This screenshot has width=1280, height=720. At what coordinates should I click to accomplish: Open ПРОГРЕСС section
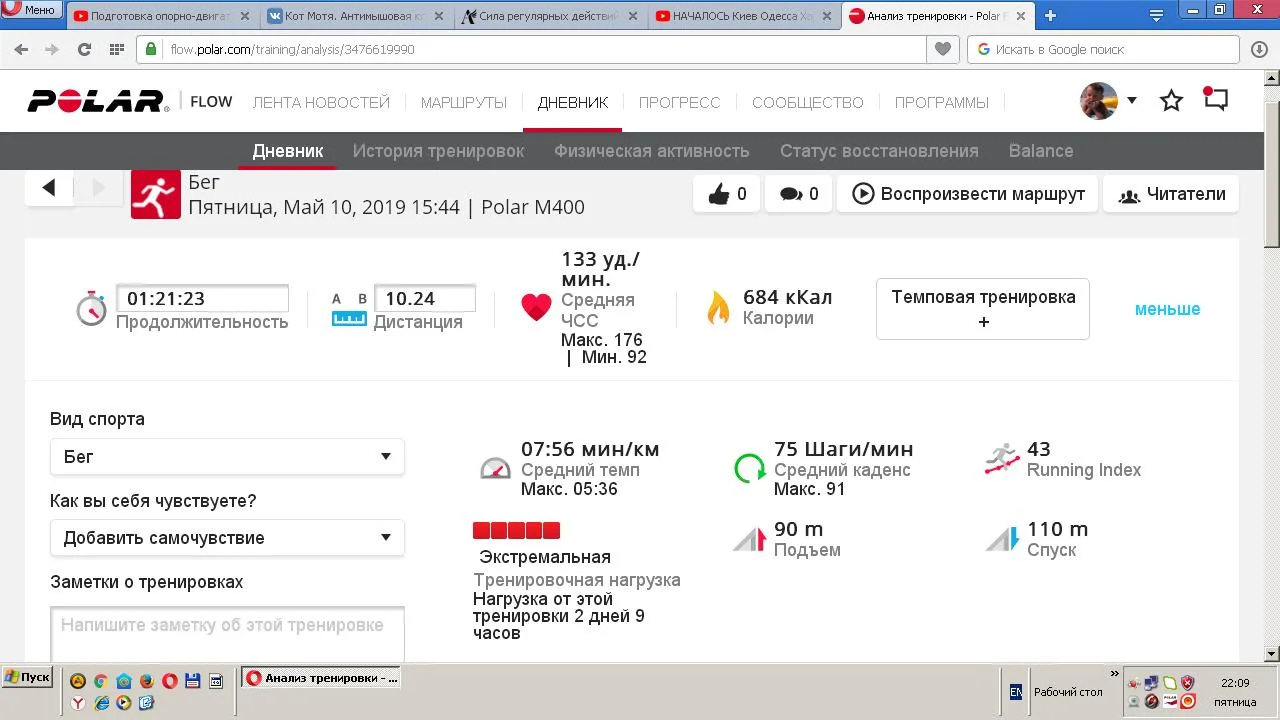pos(680,102)
